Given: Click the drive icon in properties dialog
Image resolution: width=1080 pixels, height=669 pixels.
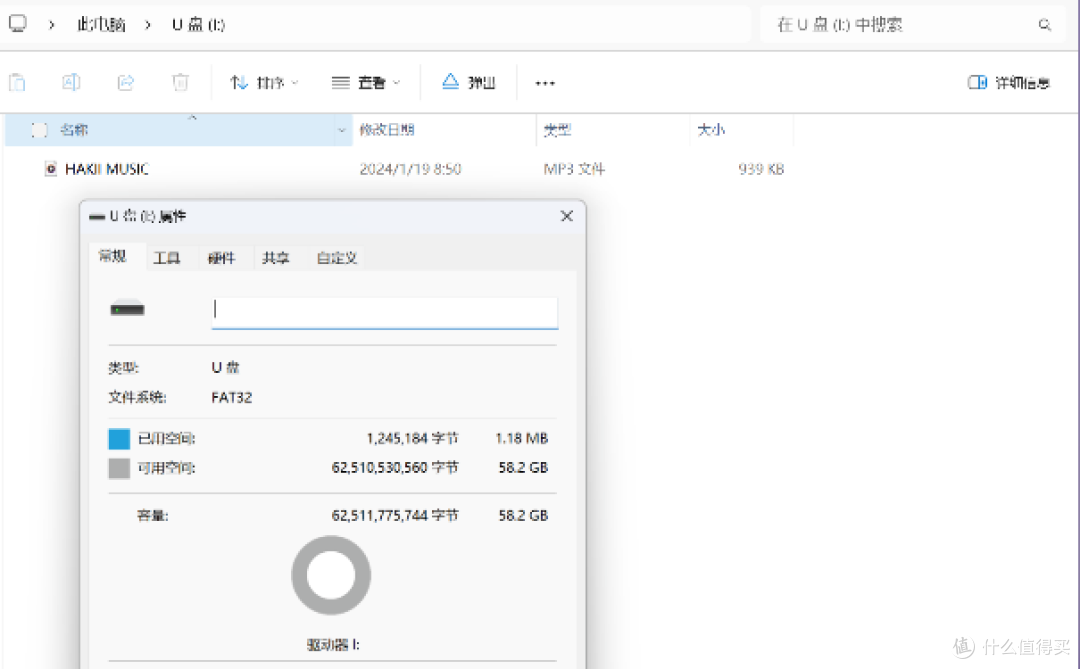Looking at the screenshot, I should [x=127, y=309].
